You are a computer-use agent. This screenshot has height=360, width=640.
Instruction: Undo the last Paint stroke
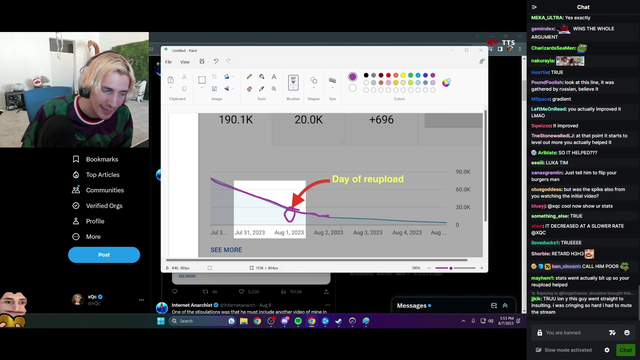(216, 62)
